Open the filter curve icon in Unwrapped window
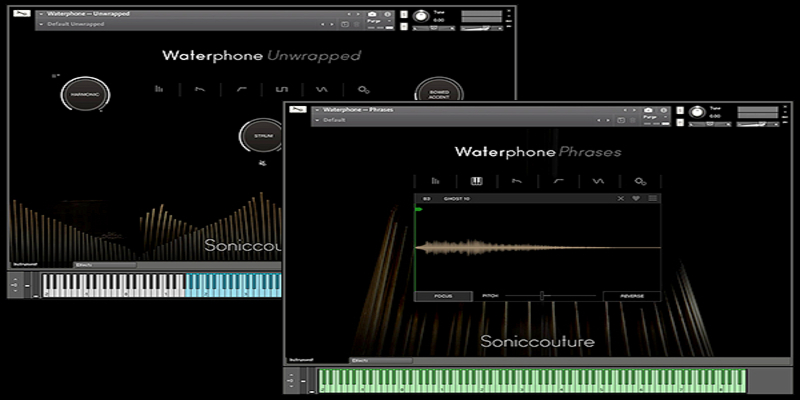Viewport: 800px width, 400px height. (241, 89)
